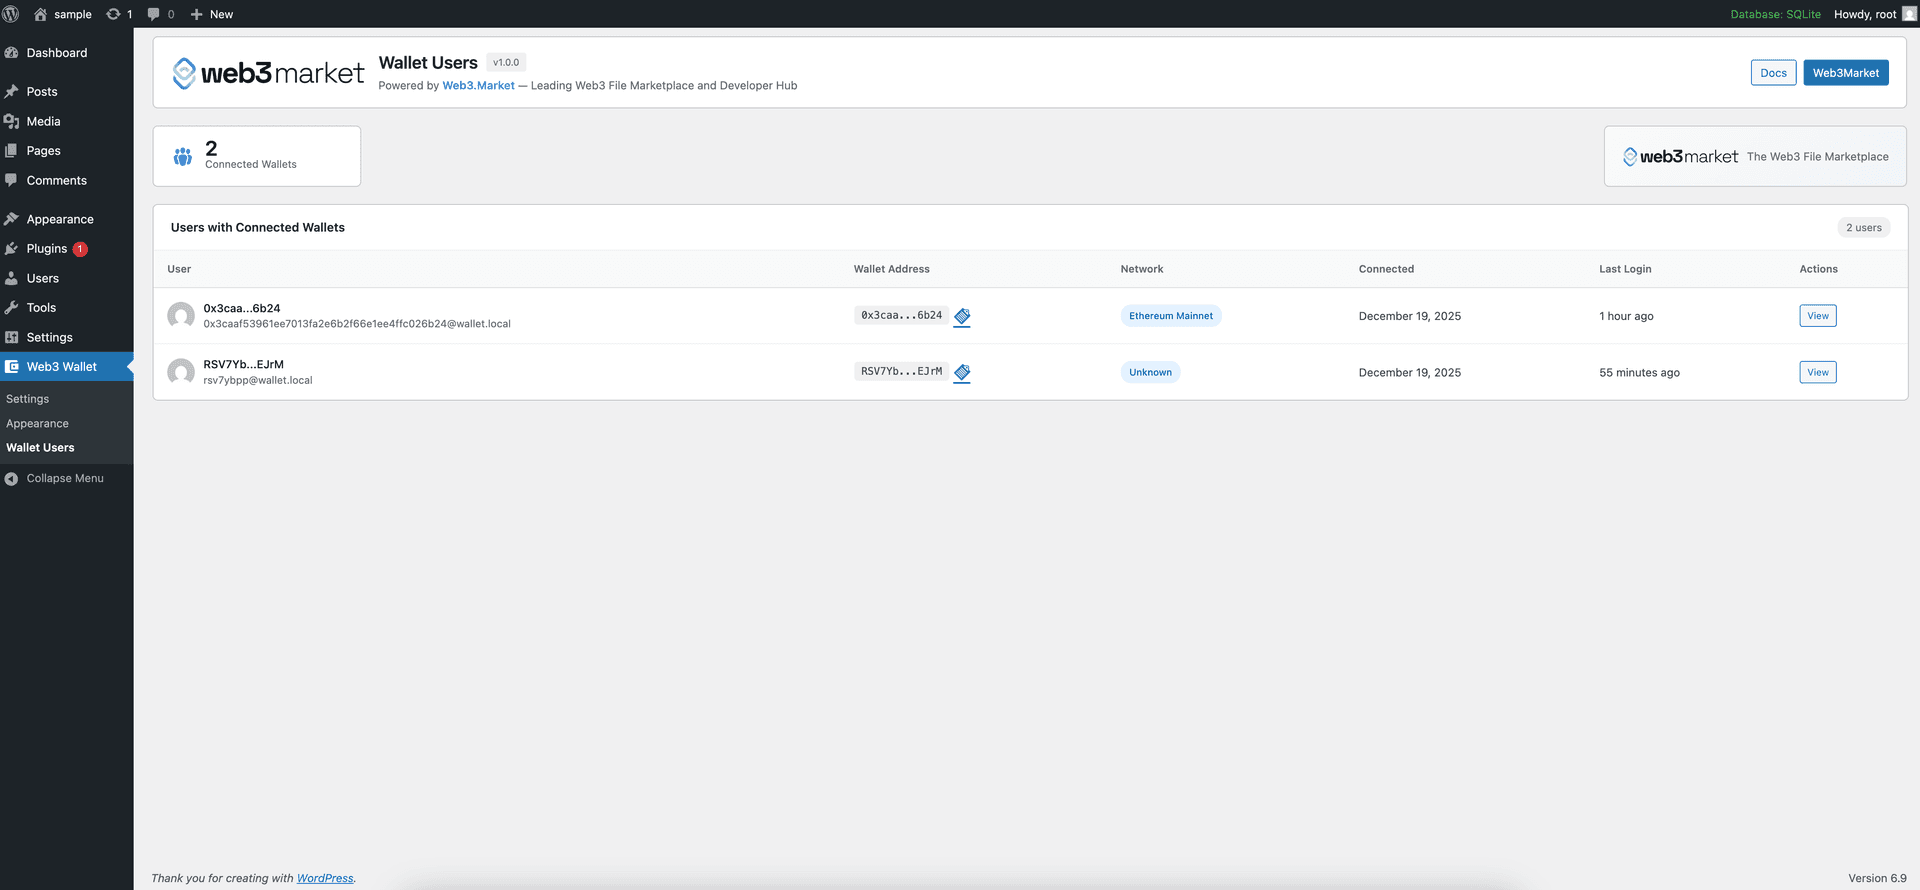Open the Plugins menu item
Screen dimensions: 1920x890
coord(47,249)
